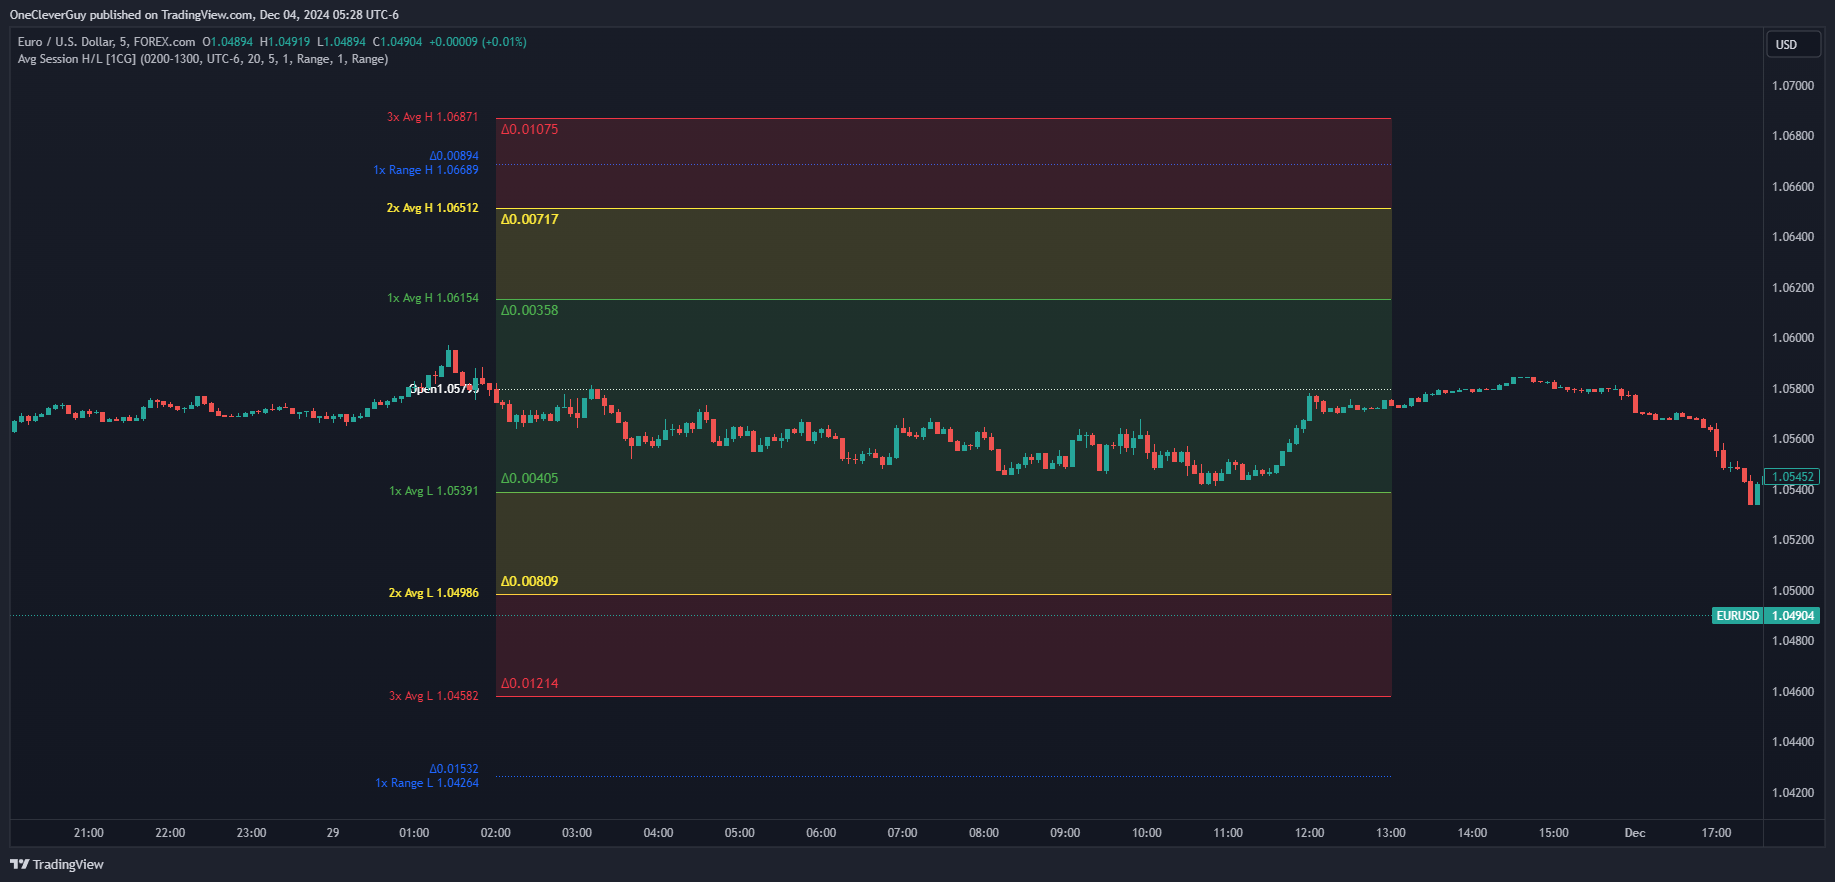Click the 29 date marker on time axis
This screenshot has width=1835, height=882.
click(x=333, y=833)
